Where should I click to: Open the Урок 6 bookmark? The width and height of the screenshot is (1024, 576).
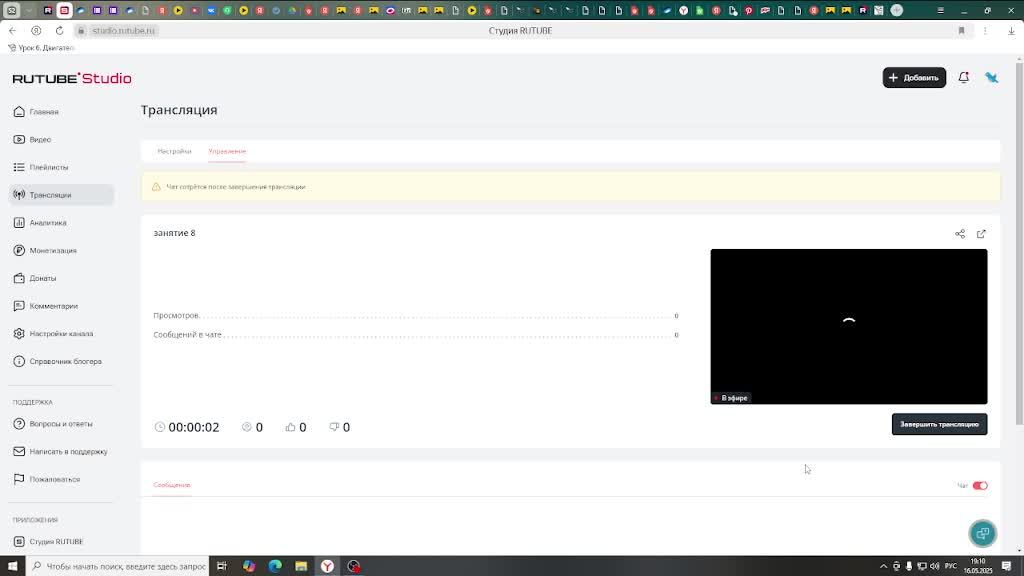pyautogui.click(x=41, y=48)
